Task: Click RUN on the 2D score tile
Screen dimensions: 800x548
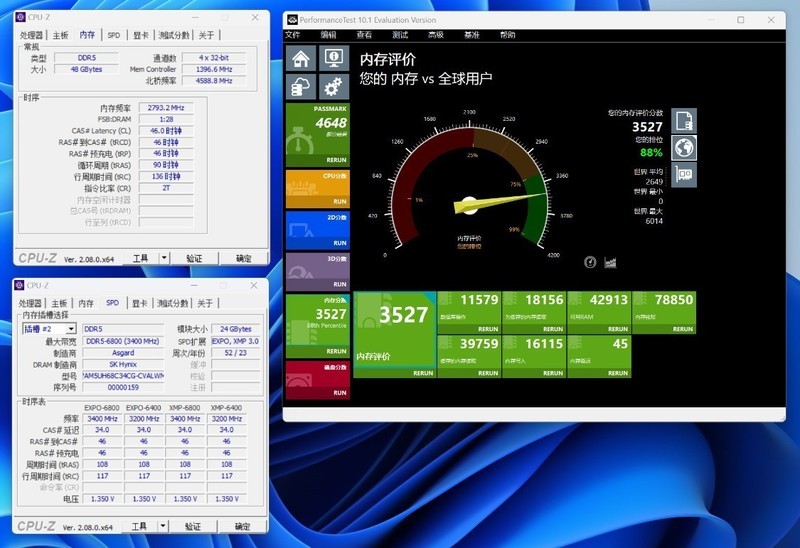Action: tap(340, 243)
